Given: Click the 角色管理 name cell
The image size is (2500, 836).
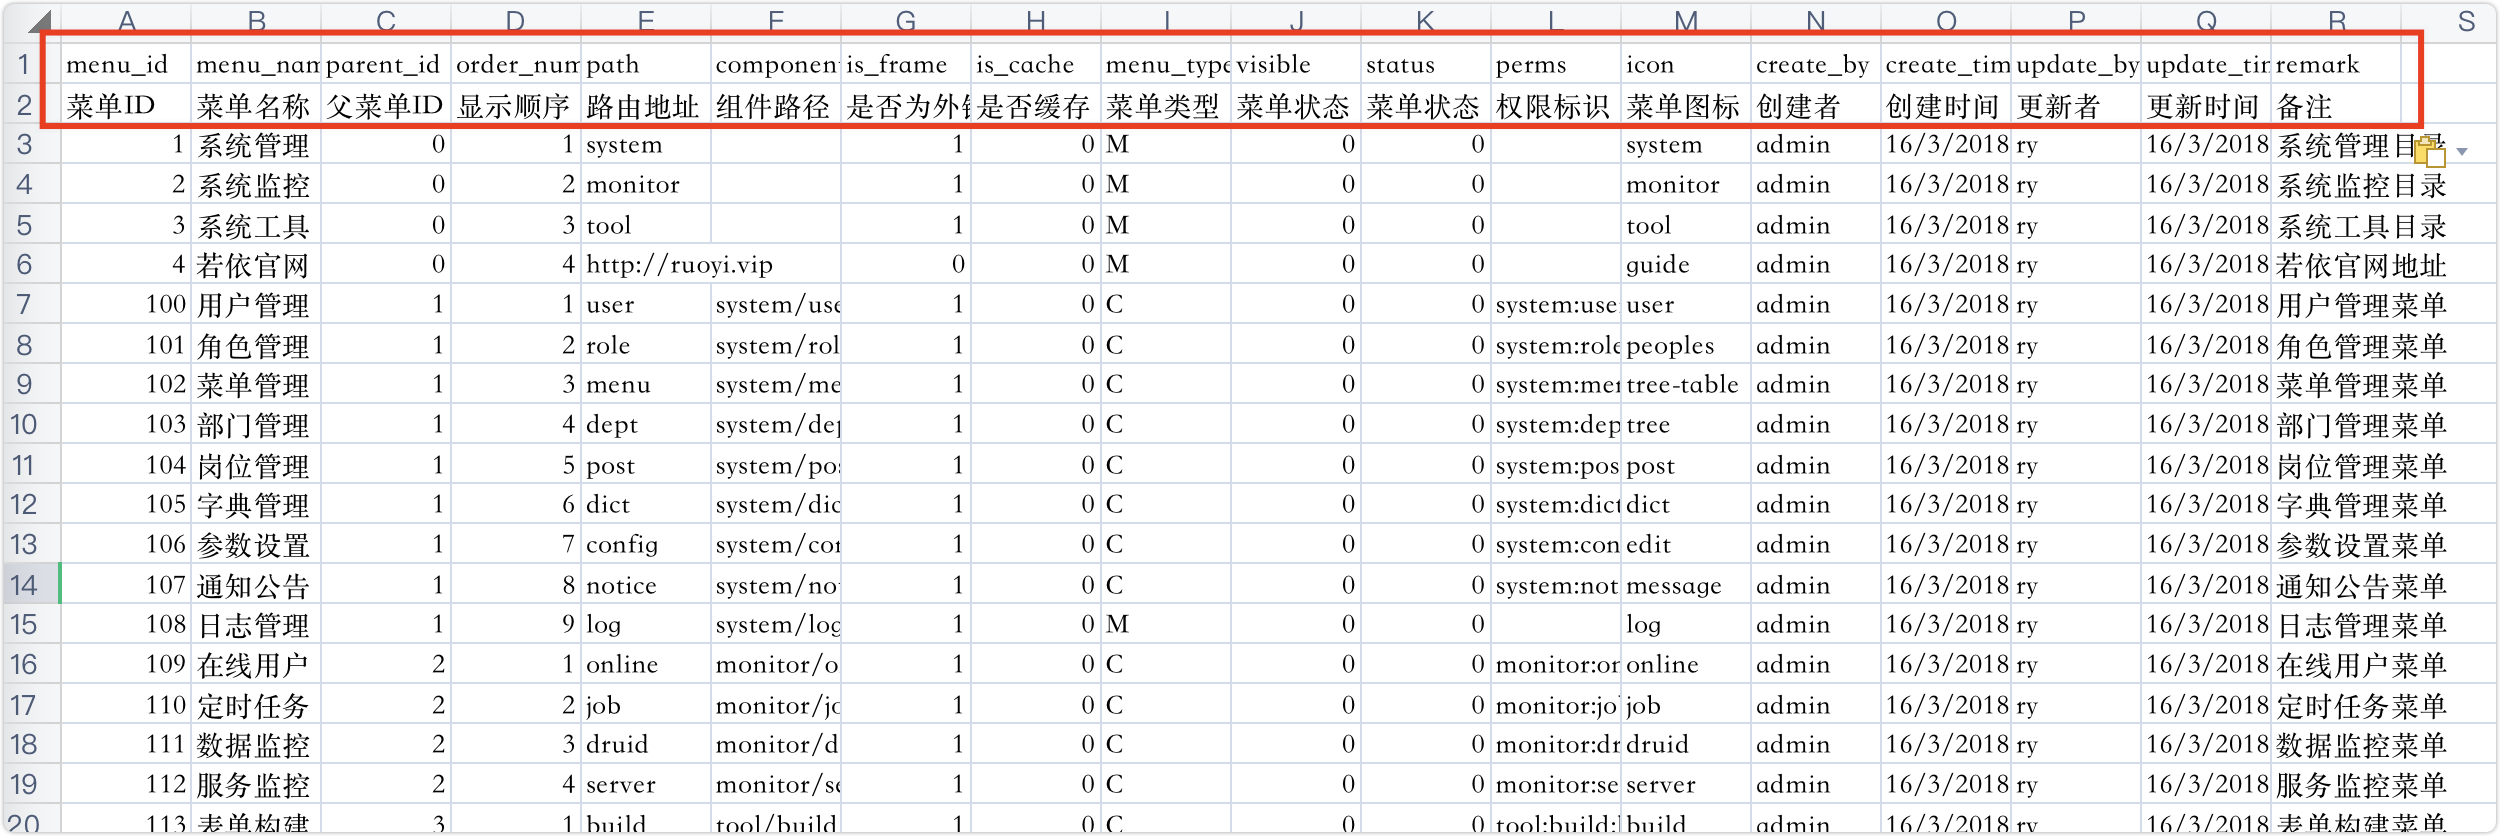Looking at the screenshot, I should coord(256,344).
